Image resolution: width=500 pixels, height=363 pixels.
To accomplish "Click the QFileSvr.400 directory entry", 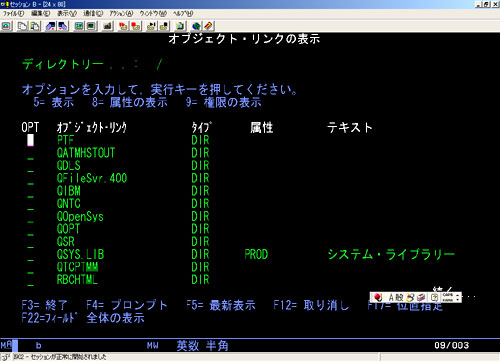I will pyautogui.click(x=92, y=178).
